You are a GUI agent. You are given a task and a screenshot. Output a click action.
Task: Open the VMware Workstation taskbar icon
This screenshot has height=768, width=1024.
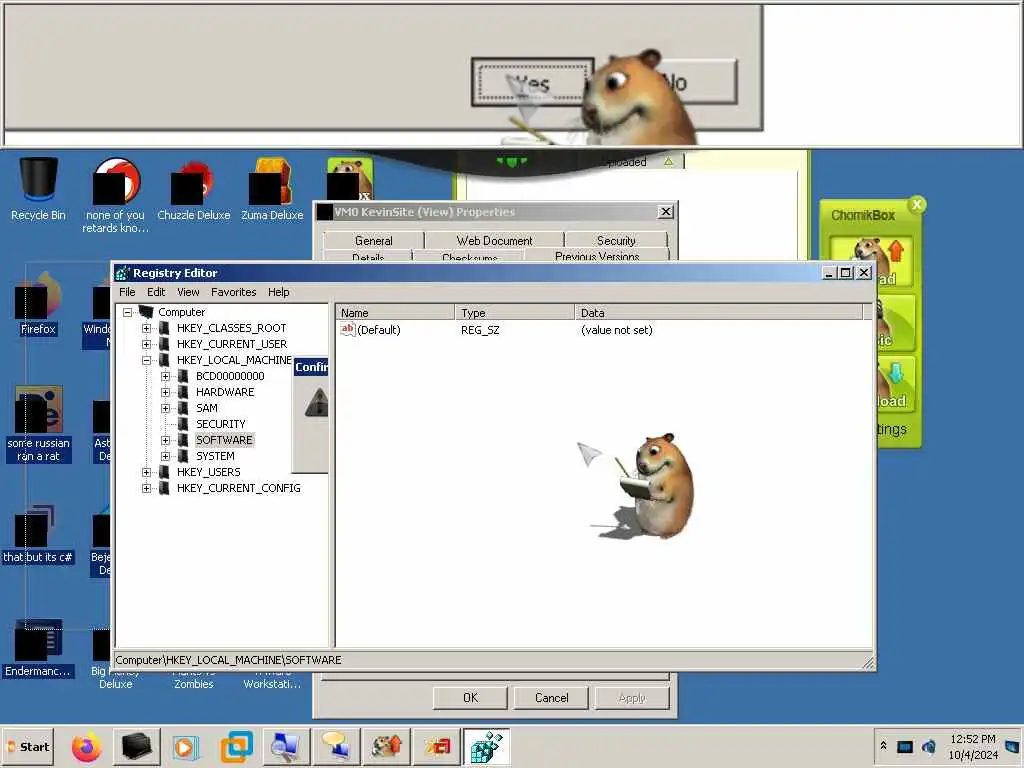(236, 747)
